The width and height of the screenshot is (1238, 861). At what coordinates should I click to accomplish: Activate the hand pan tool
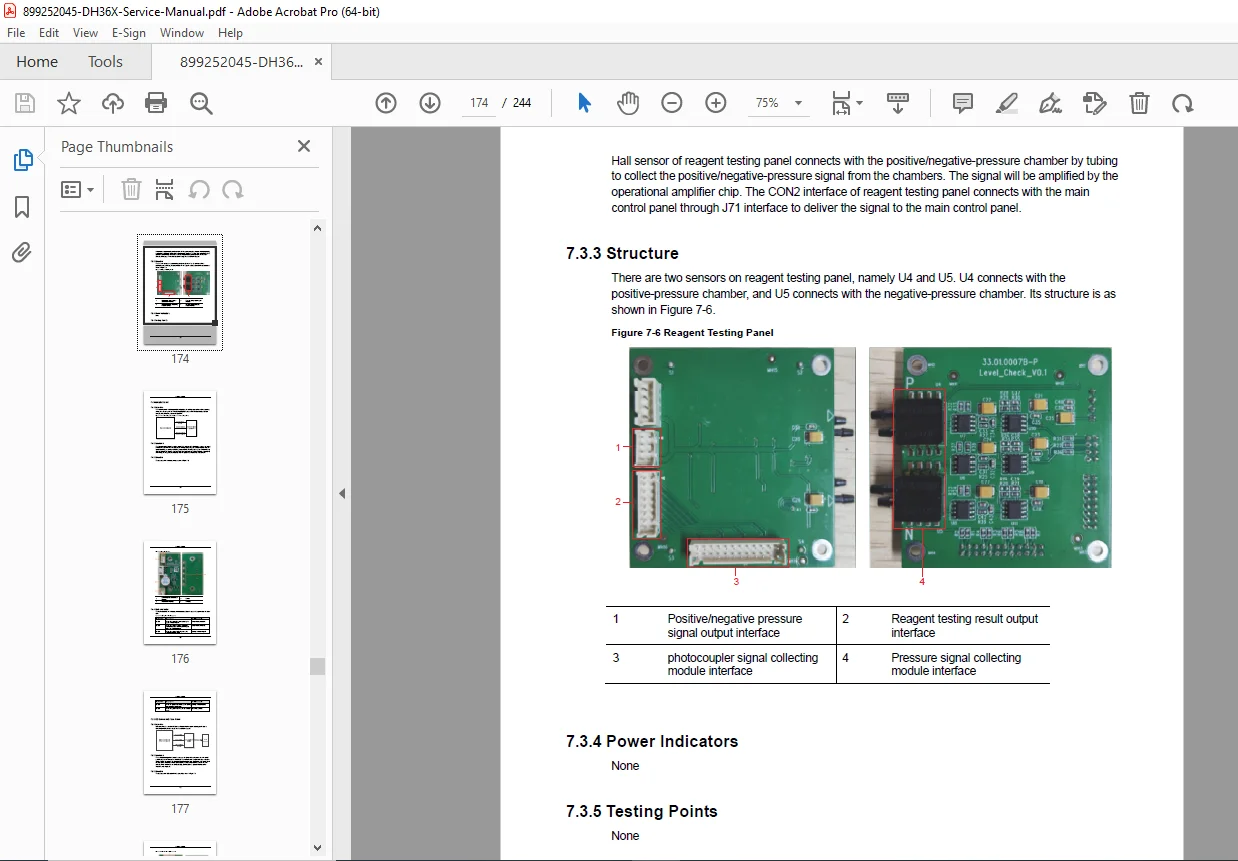coord(628,103)
